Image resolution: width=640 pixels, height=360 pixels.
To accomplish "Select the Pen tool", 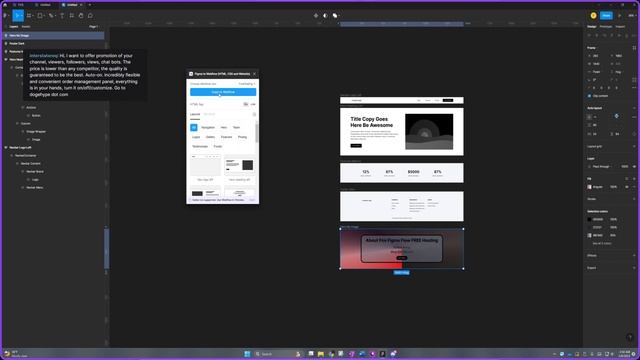I will pos(51,16).
